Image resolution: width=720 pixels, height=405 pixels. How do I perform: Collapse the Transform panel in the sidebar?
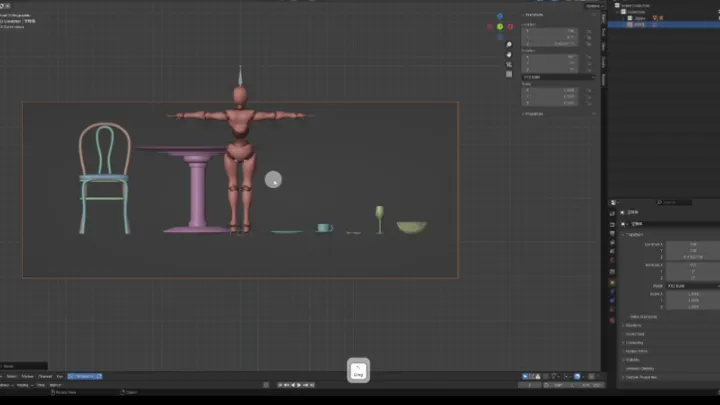pos(533,15)
